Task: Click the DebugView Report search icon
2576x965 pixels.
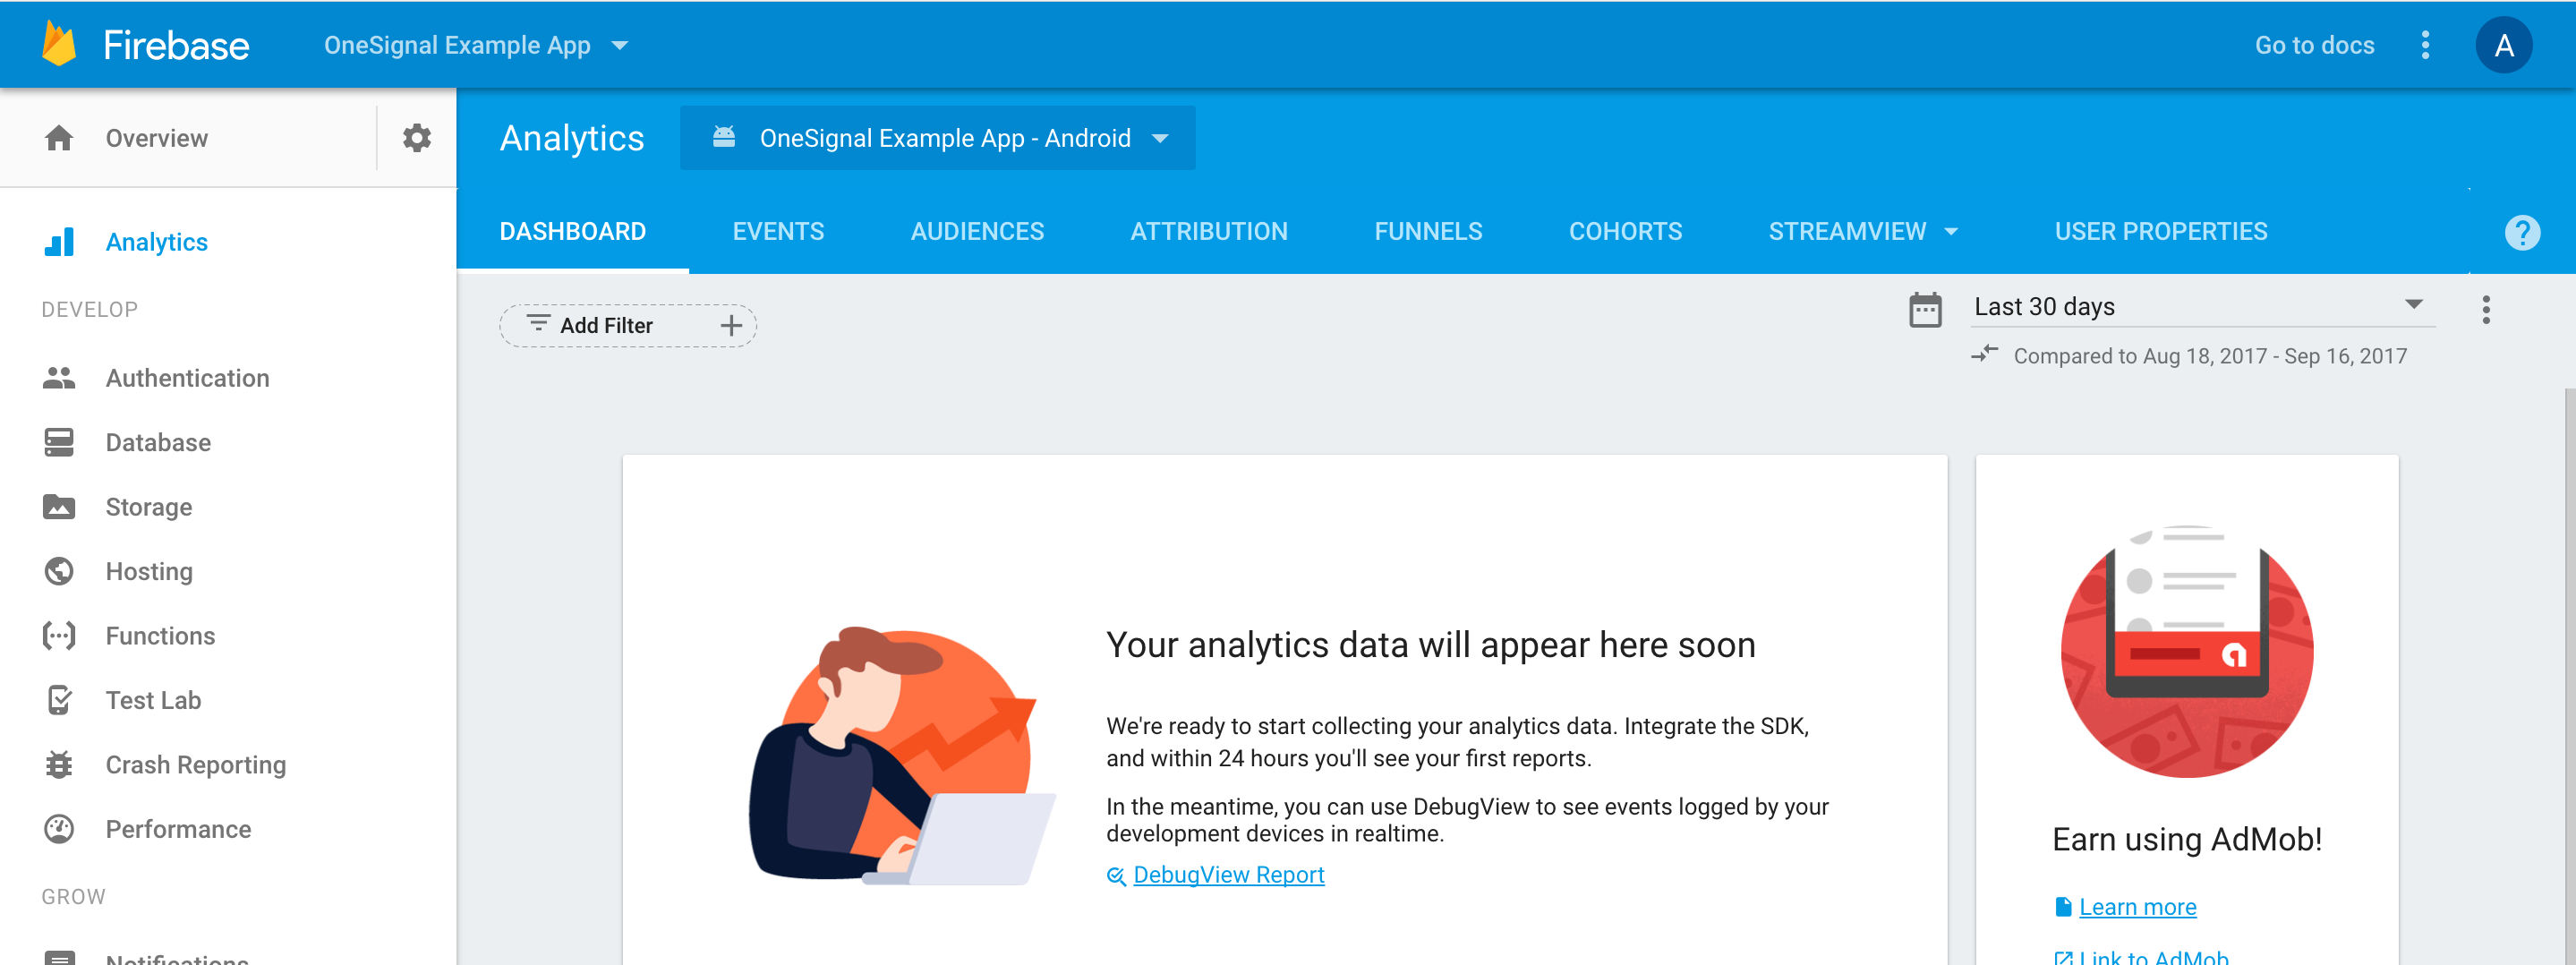Action: [1116, 876]
